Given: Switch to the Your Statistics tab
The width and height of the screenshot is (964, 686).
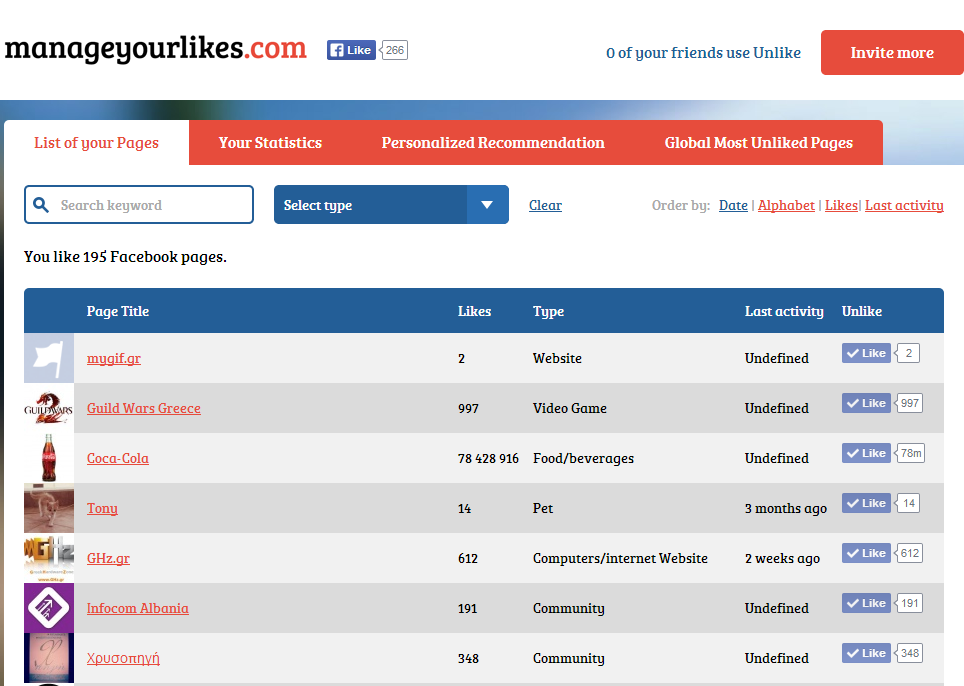Looking at the screenshot, I should pos(271,143).
